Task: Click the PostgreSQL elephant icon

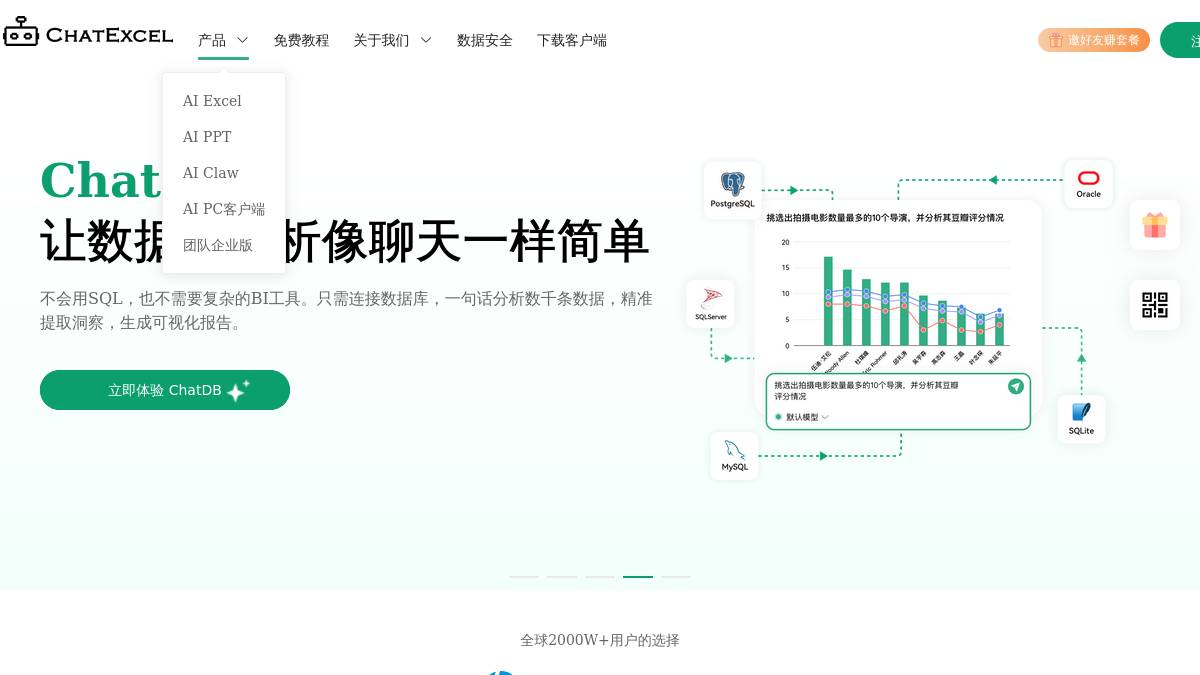Action: coord(733,184)
